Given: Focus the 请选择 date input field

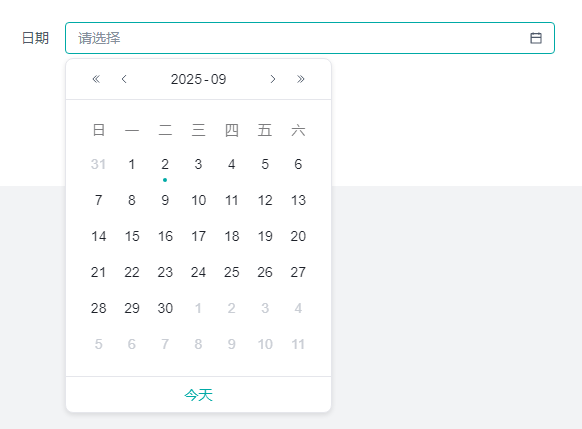Looking at the screenshot, I should pyautogui.click(x=310, y=38).
